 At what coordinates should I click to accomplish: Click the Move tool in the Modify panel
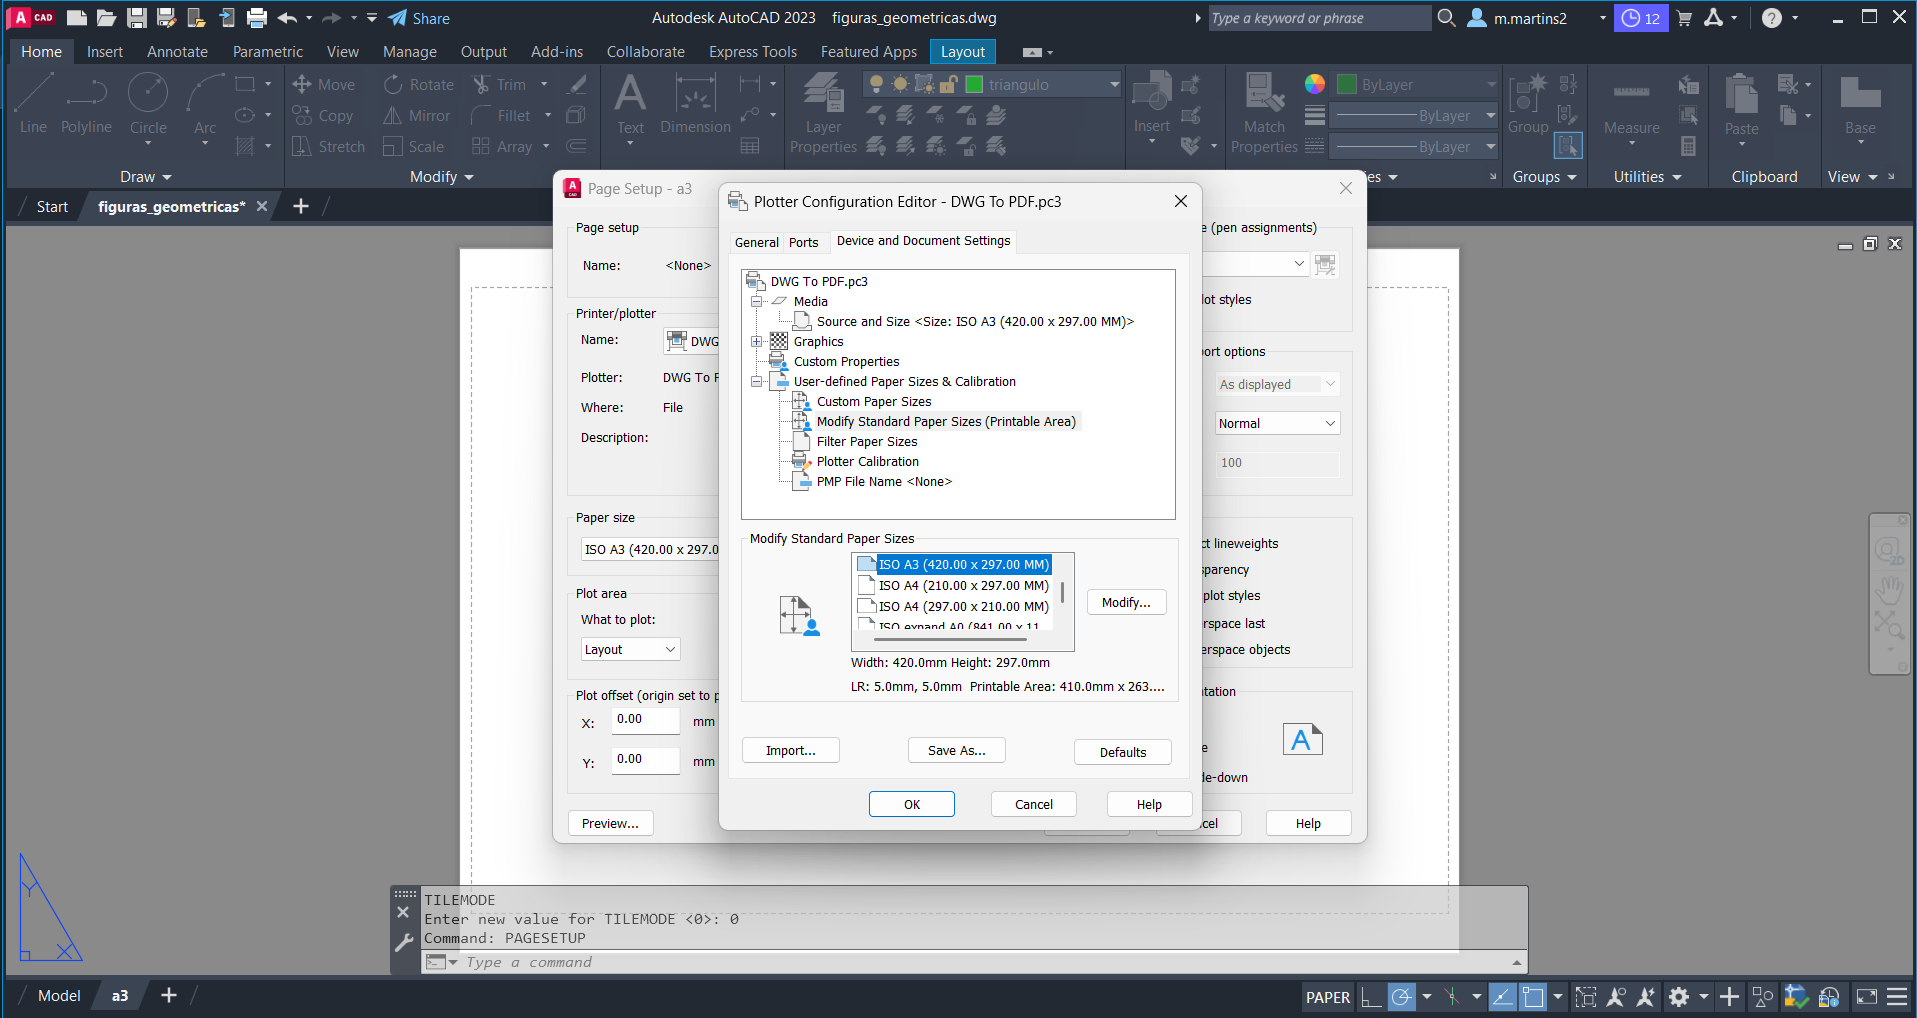tap(324, 85)
